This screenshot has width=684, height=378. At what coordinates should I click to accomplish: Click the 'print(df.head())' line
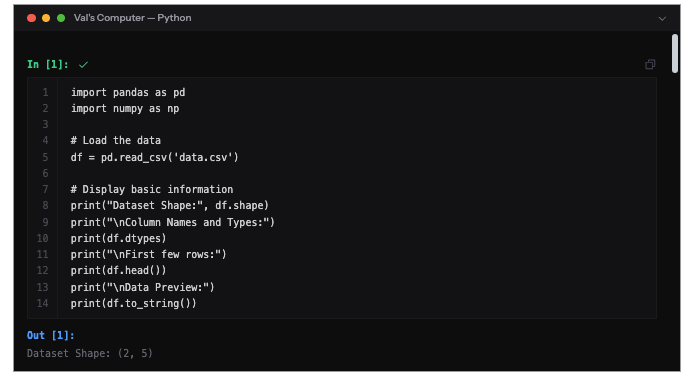[x=119, y=270]
